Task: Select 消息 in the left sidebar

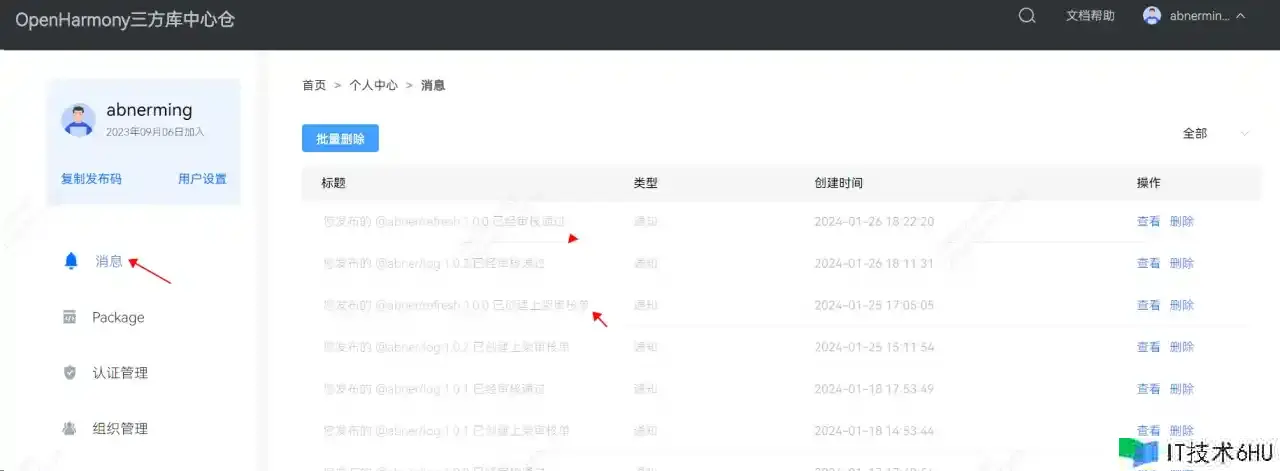Action: point(109,261)
